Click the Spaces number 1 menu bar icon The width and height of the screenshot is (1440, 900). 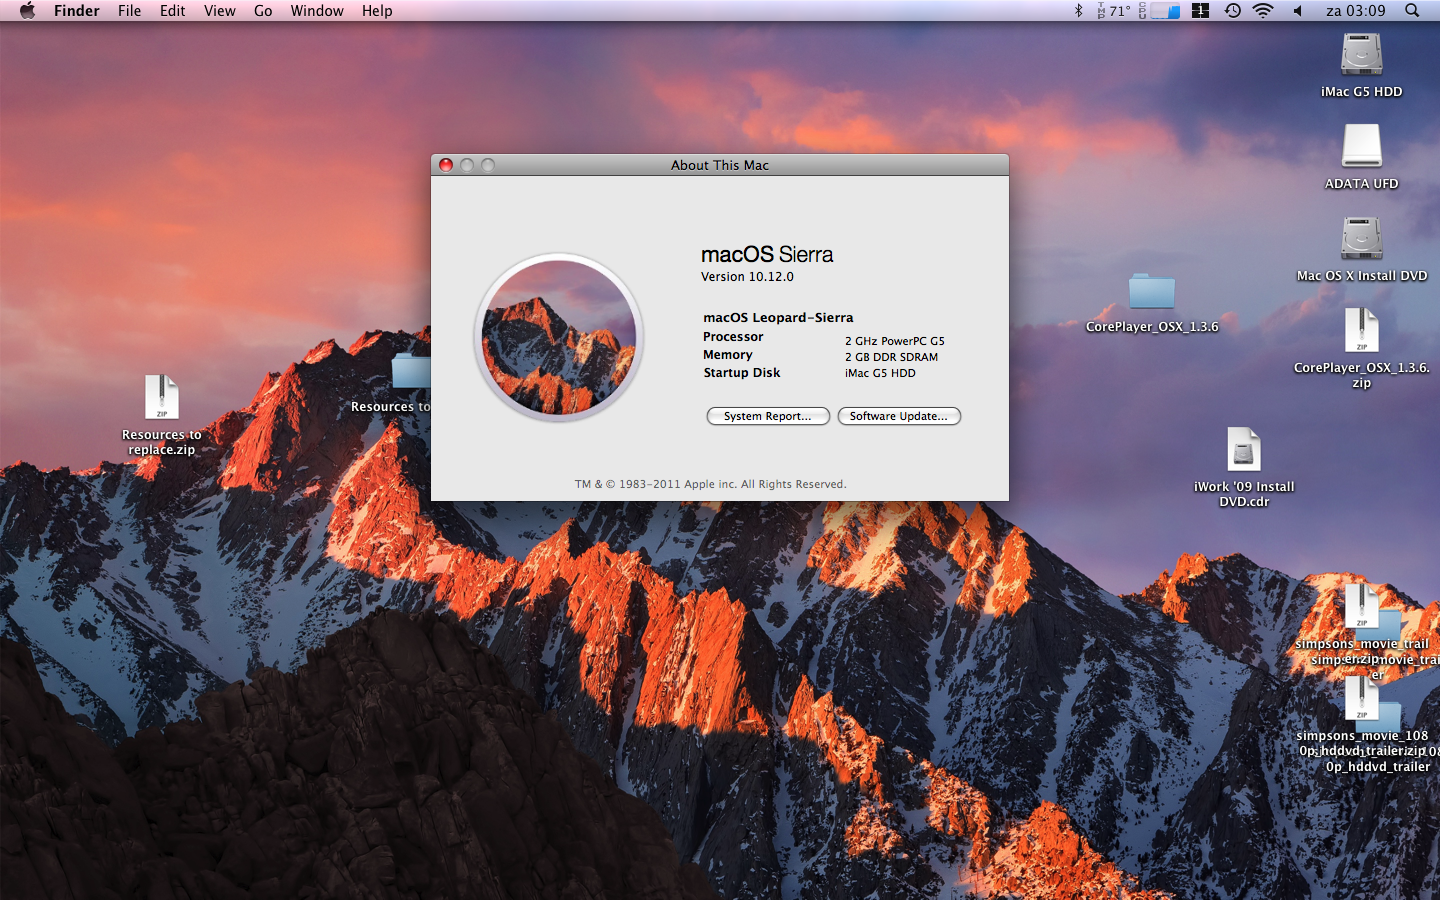pyautogui.click(x=1201, y=10)
